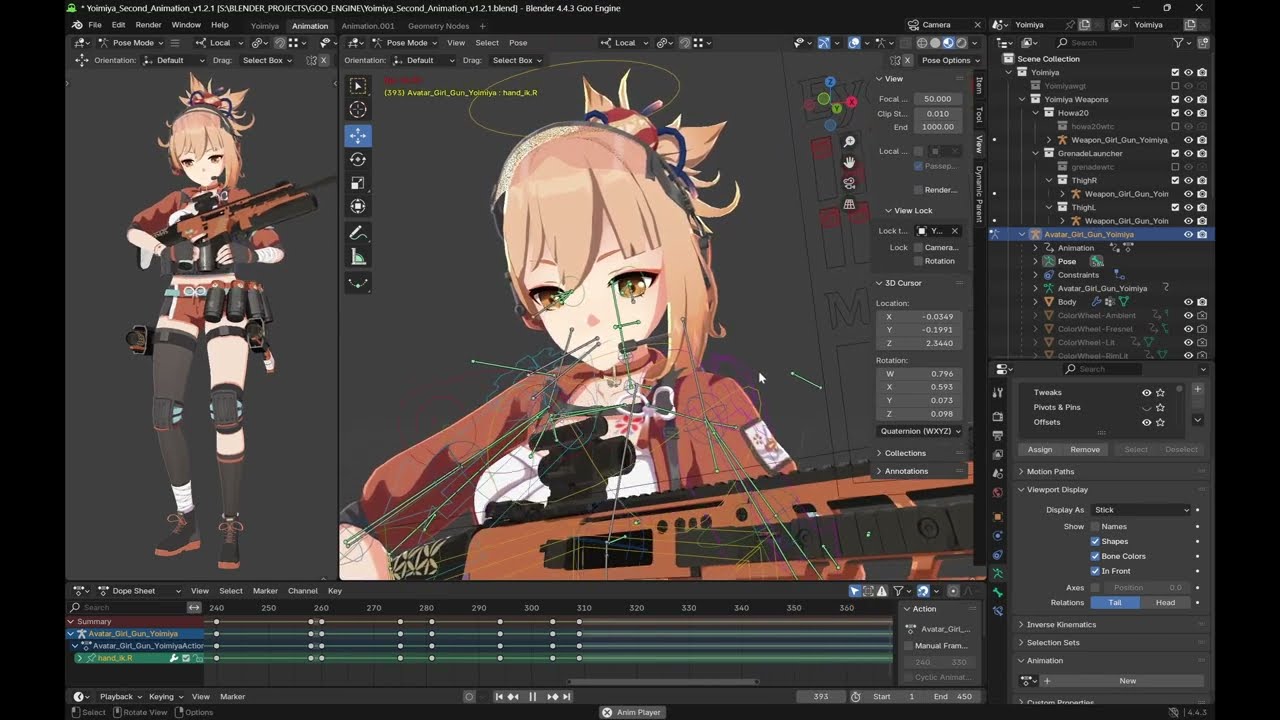Select the Breakdowner pose tool
The image size is (1280, 720).
[x=358, y=283]
